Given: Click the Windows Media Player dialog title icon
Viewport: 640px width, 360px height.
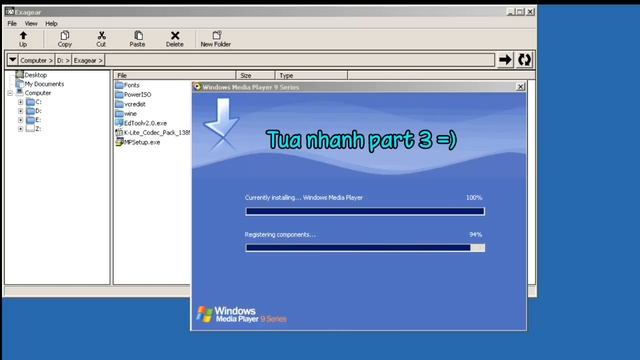Looking at the screenshot, I should [198, 87].
